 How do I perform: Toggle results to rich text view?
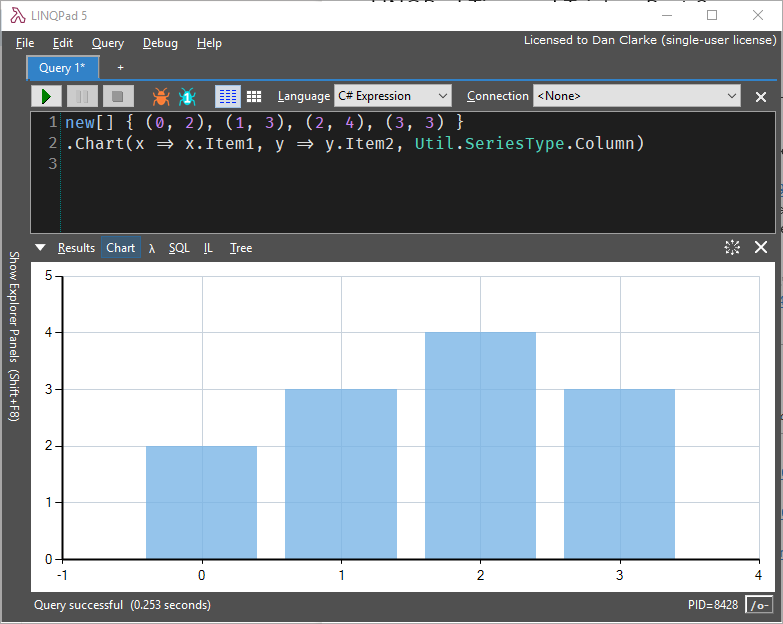(x=228, y=96)
